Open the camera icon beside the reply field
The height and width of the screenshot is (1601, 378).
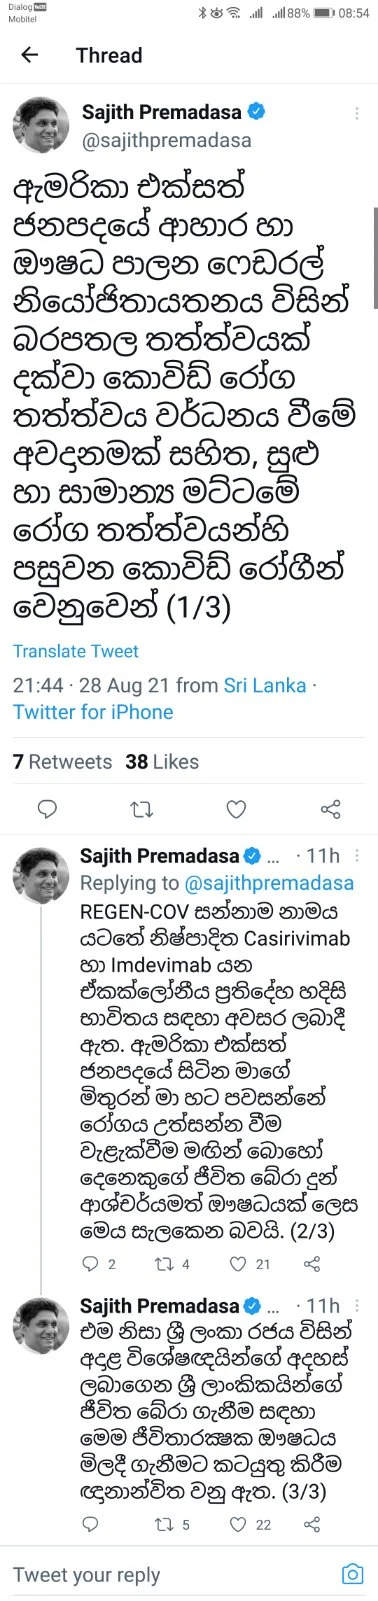tap(352, 1574)
